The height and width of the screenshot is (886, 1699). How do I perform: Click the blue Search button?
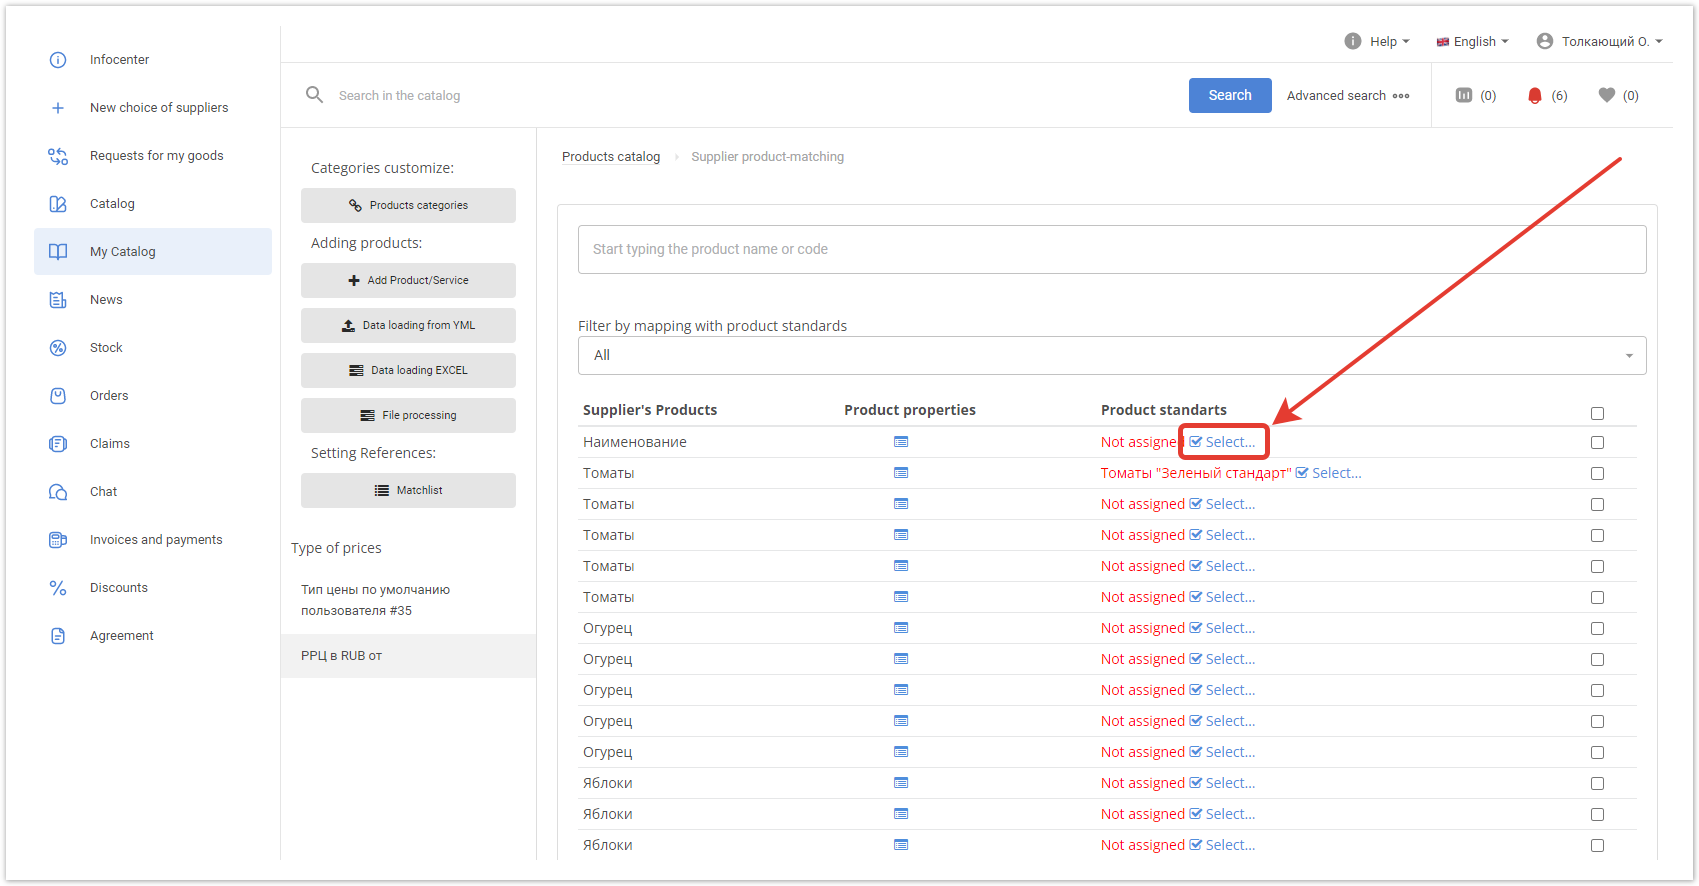coord(1230,95)
